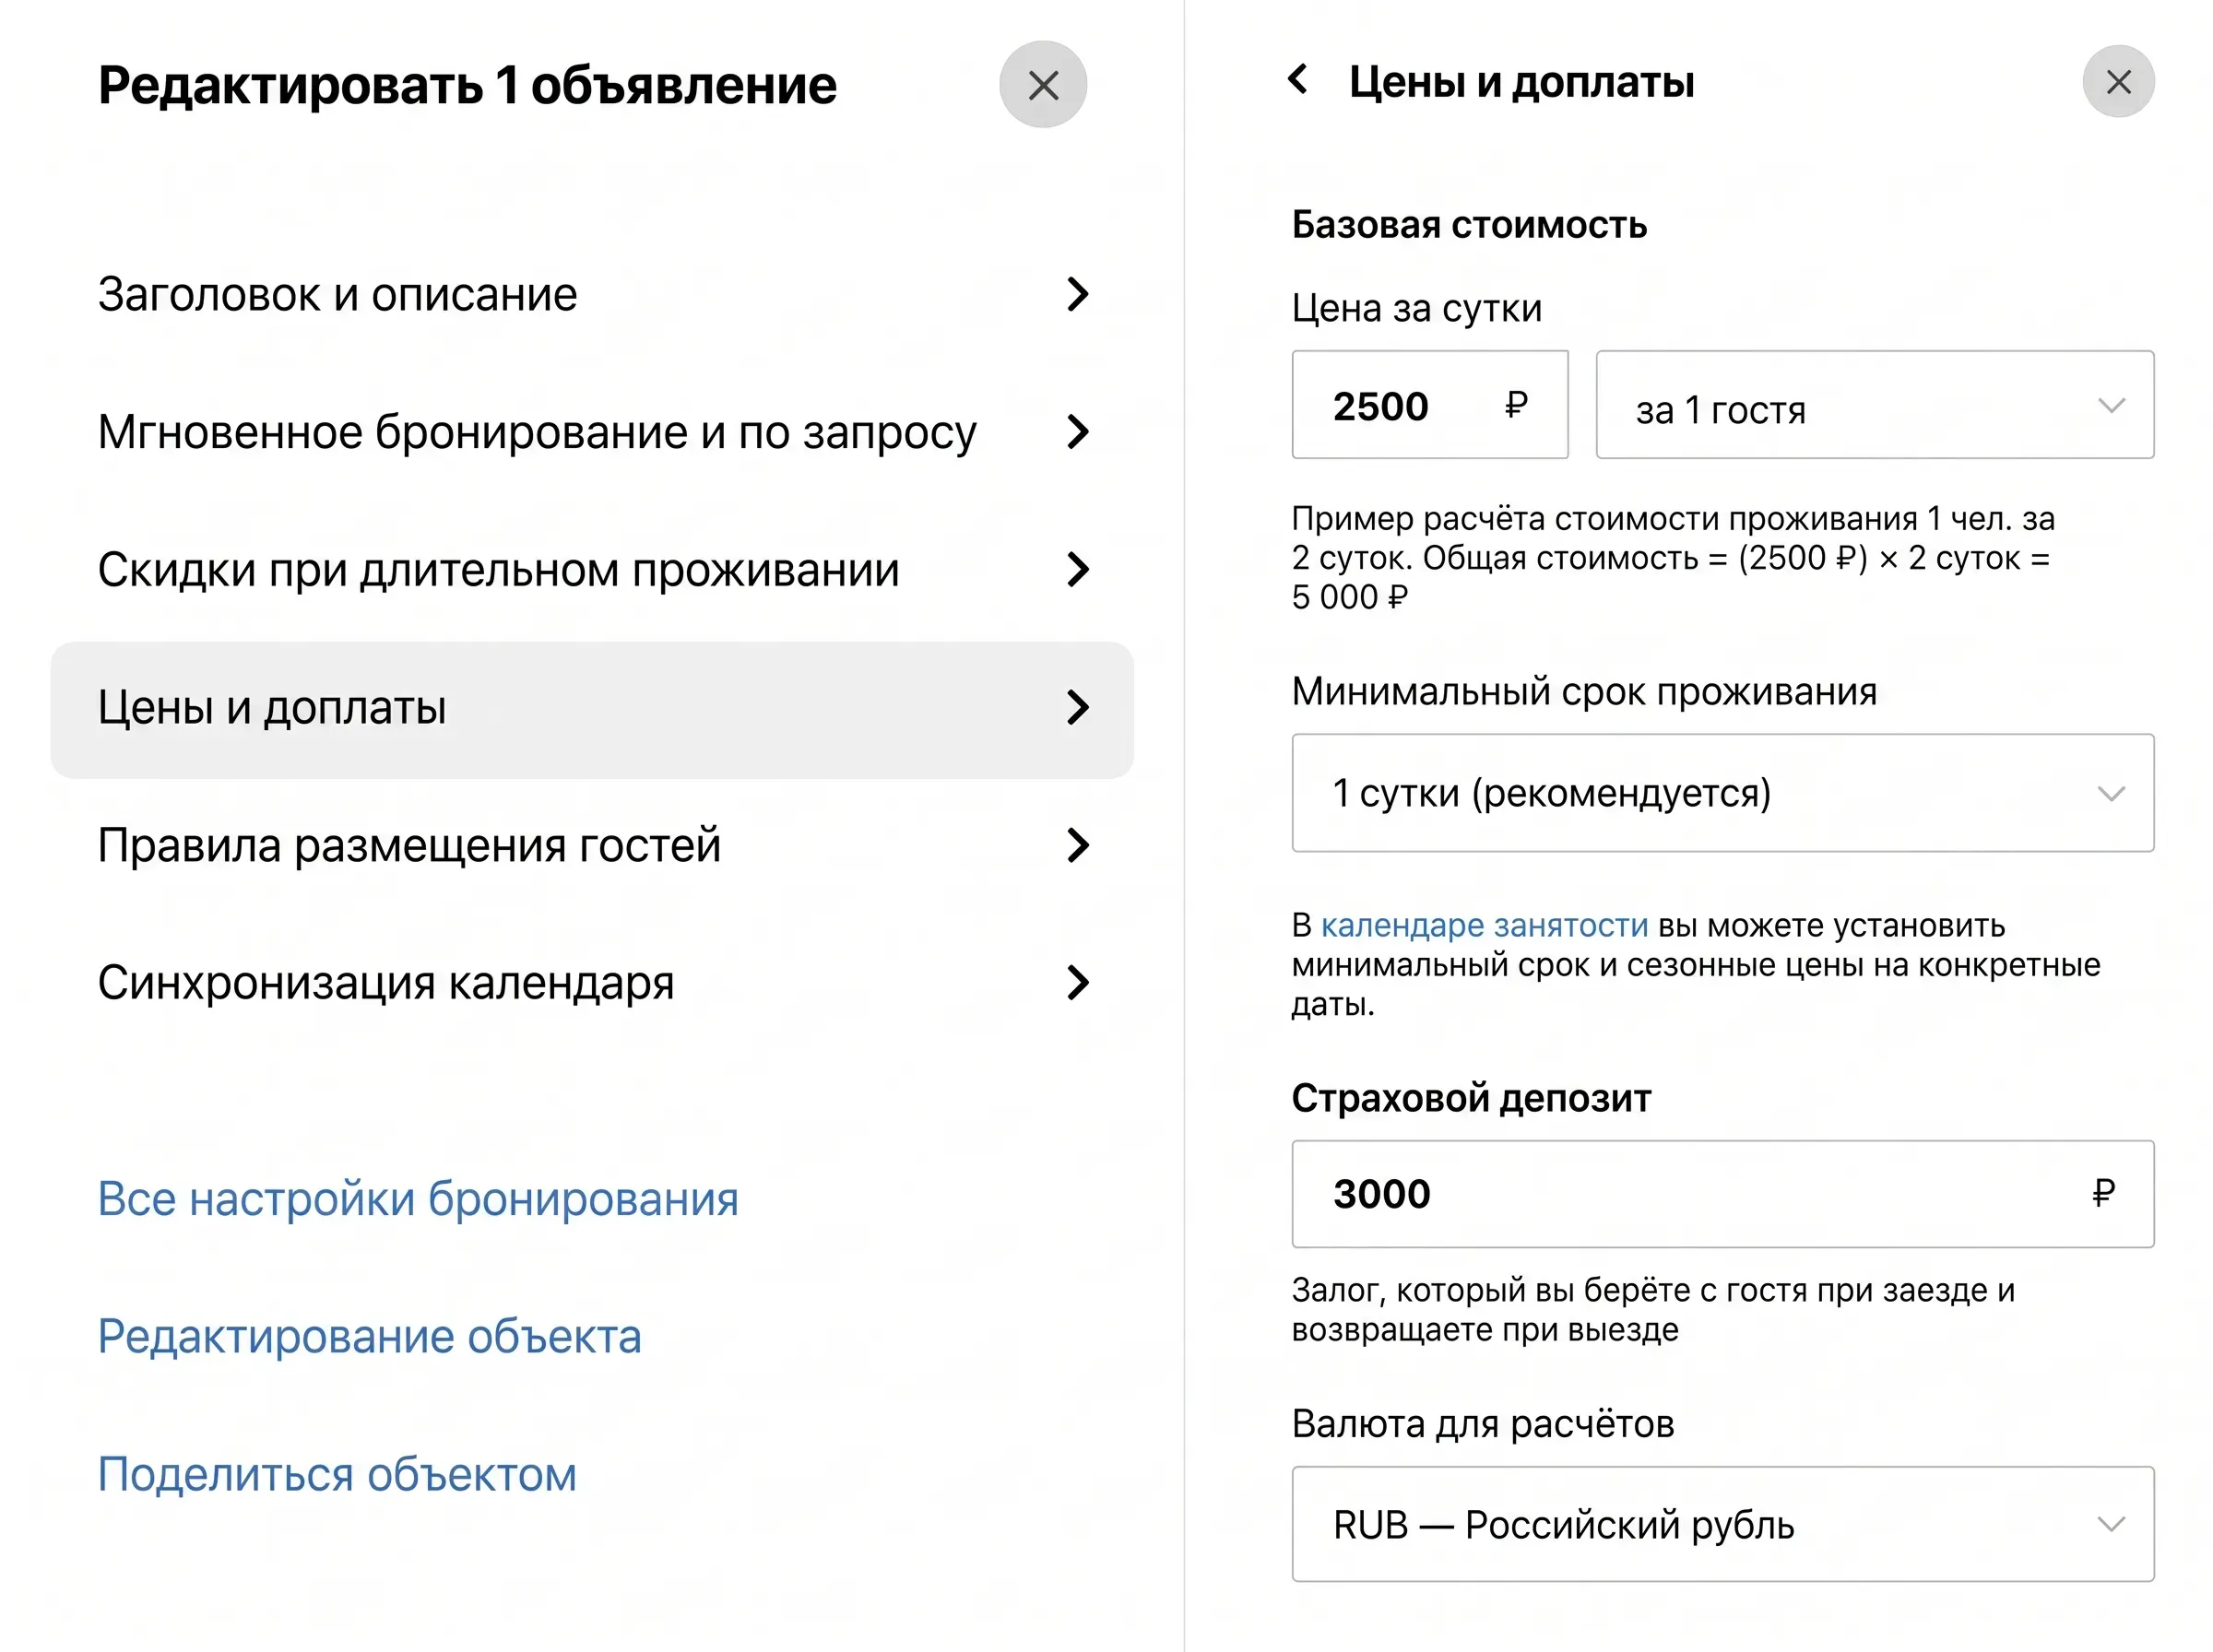The image size is (2213, 1652).
Task: Close the Цены и доплаты panel
Action: tap(2118, 82)
